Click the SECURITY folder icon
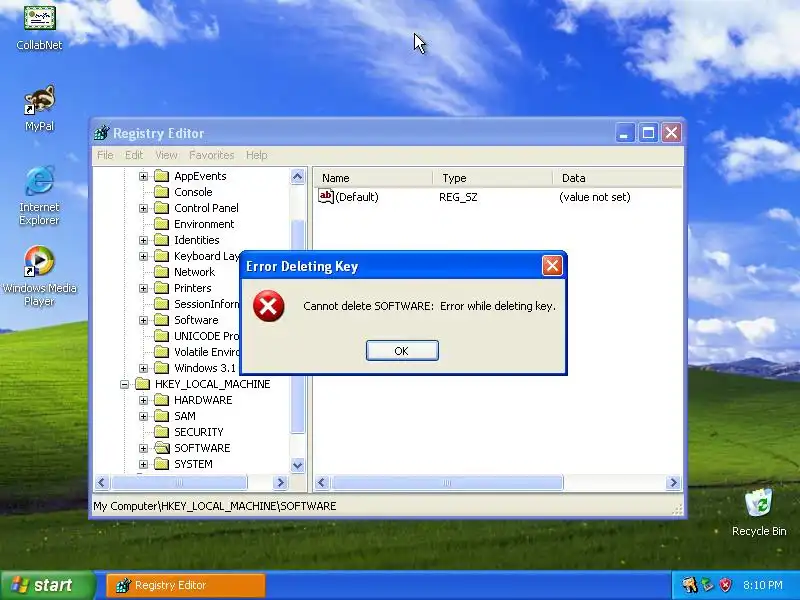 [162, 432]
